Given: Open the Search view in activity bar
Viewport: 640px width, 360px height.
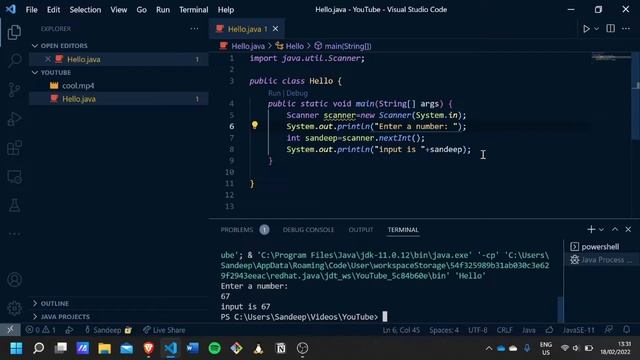Looking at the screenshot, I should click(14, 60).
